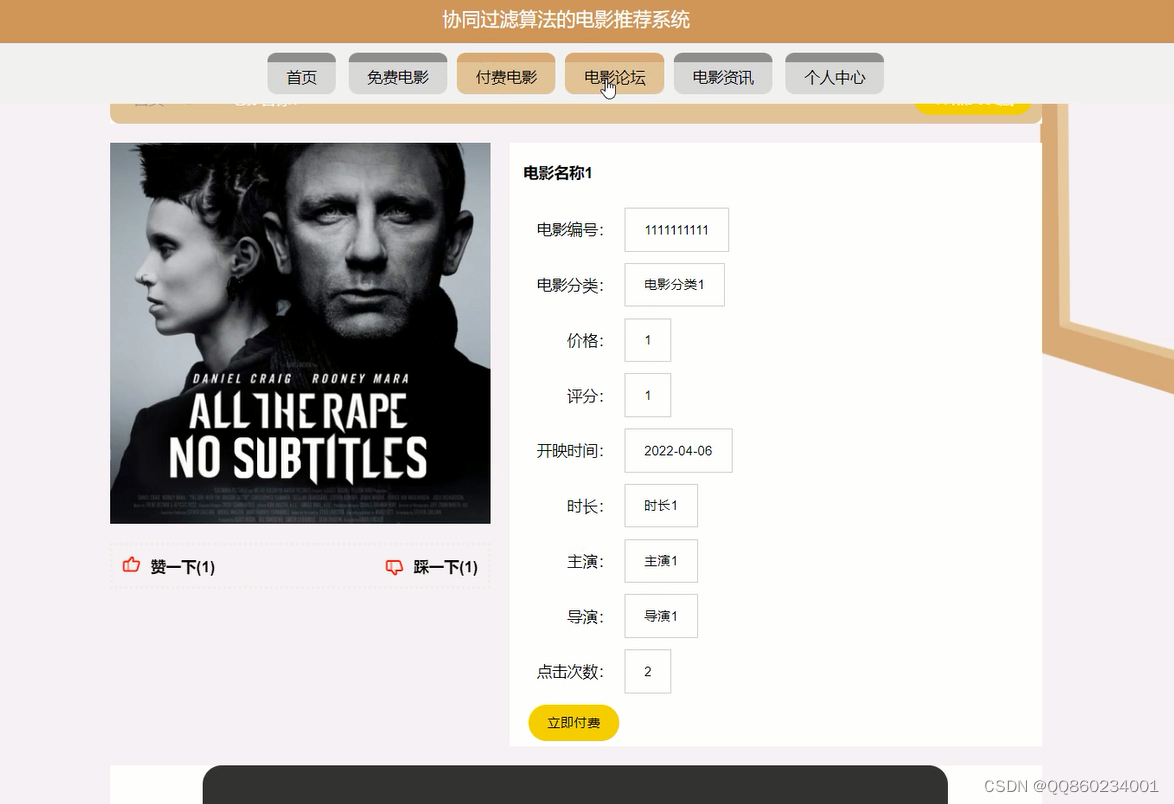Screen dimensions: 1174x804
Task: Click the 时长1 duration value
Action: 661,505
